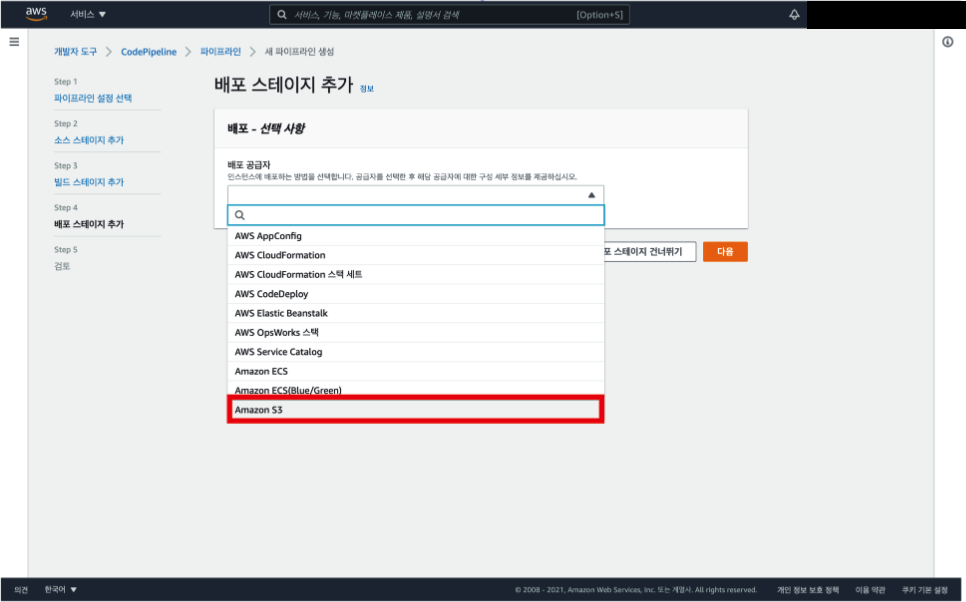Click the 정보 link beside the title
966x602 pixels.
367,89
